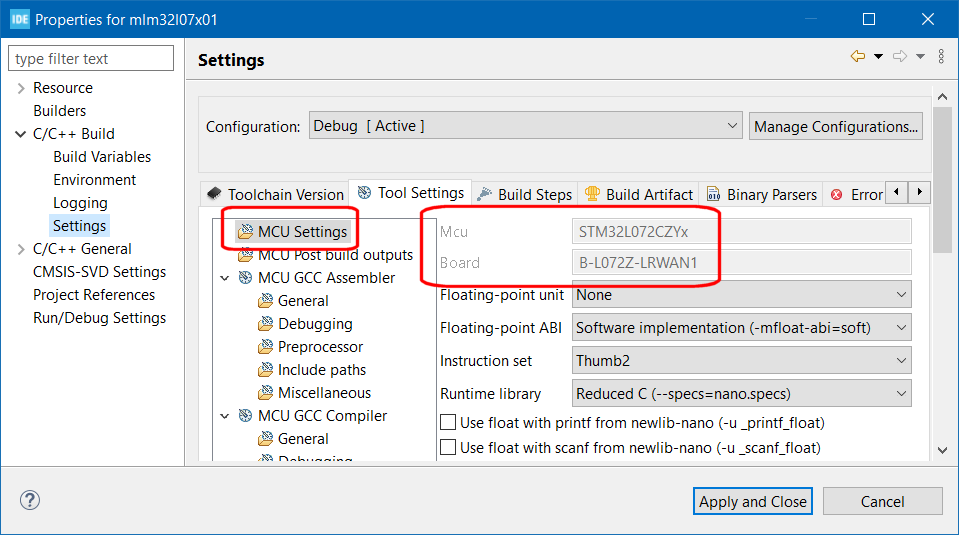Select Environment tree item
This screenshot has height=535, width=959.
pos(95,180)
